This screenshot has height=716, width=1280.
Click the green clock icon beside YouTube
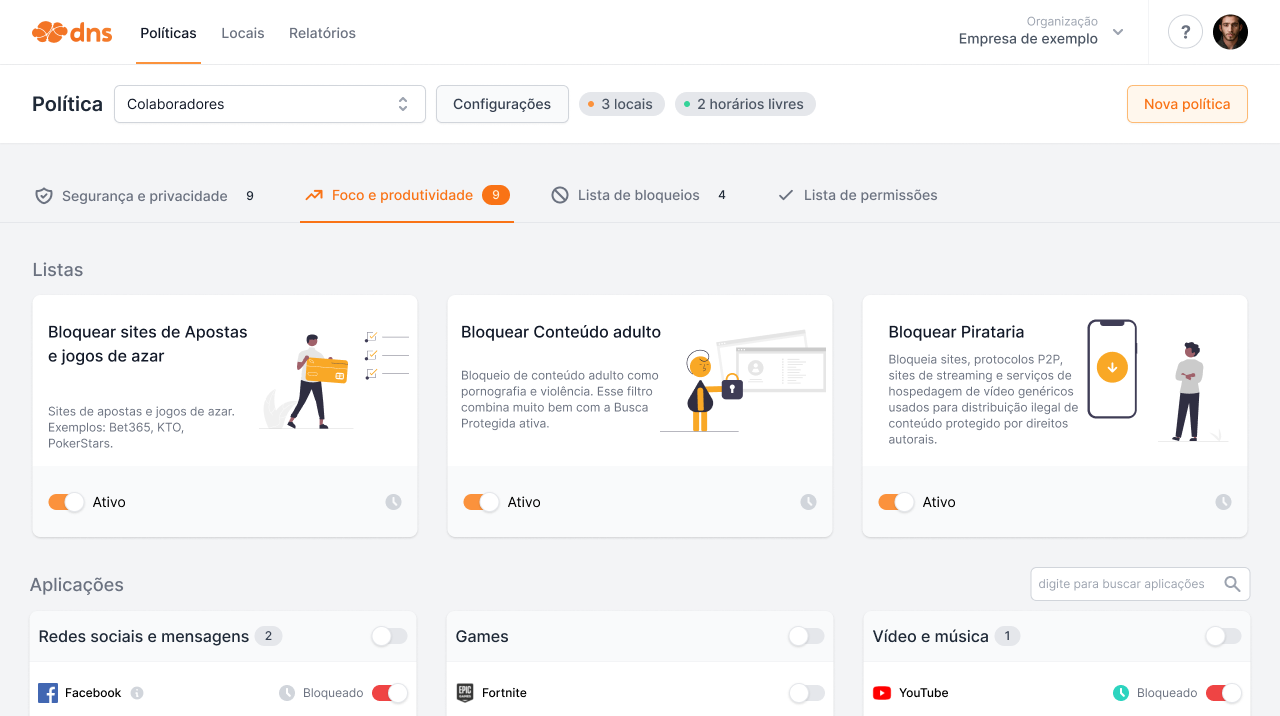(1121, 693)
